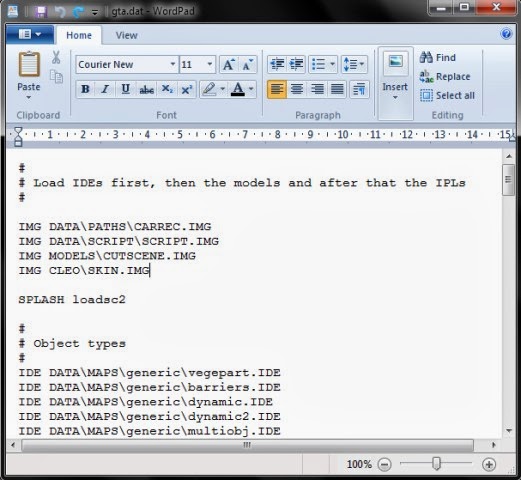Screen dimensions: 521x480
Task: Open the Paragraph settings icon
Action: tap(359, 89)
